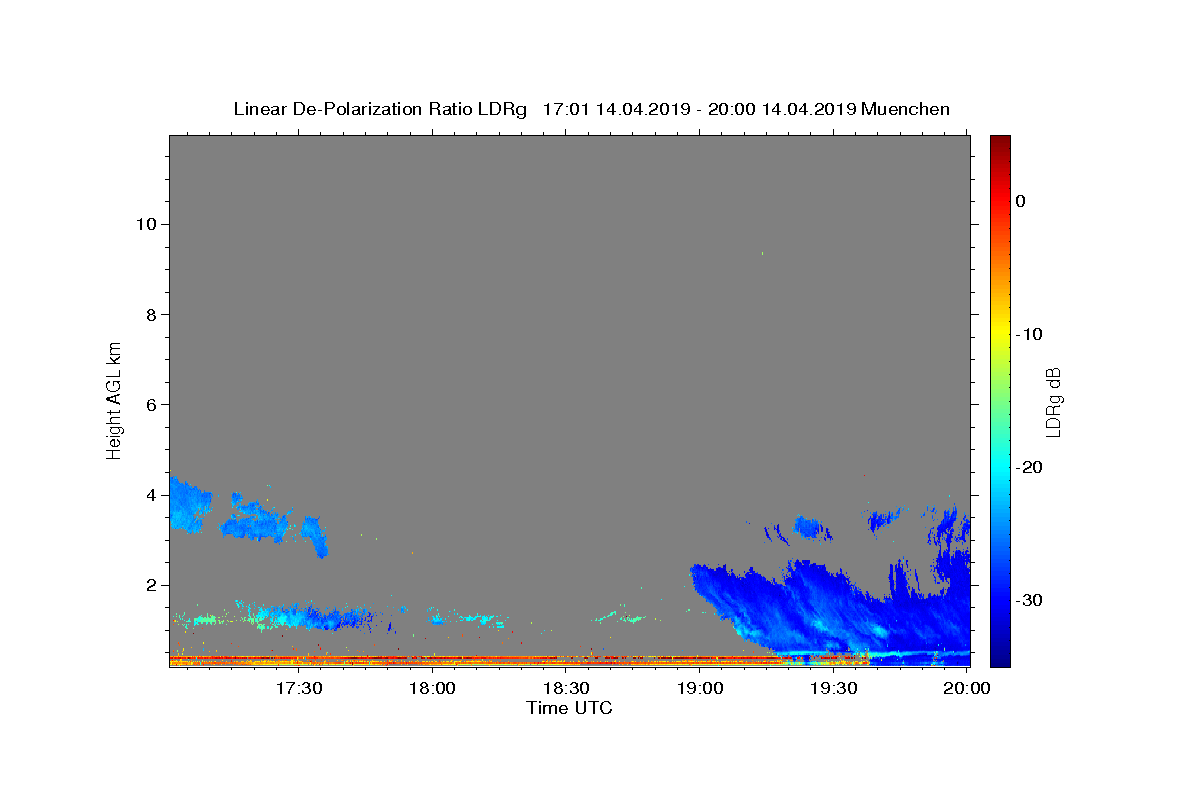Click the start date "17:01 14.04.2019" in title

[x=616, y=109]
